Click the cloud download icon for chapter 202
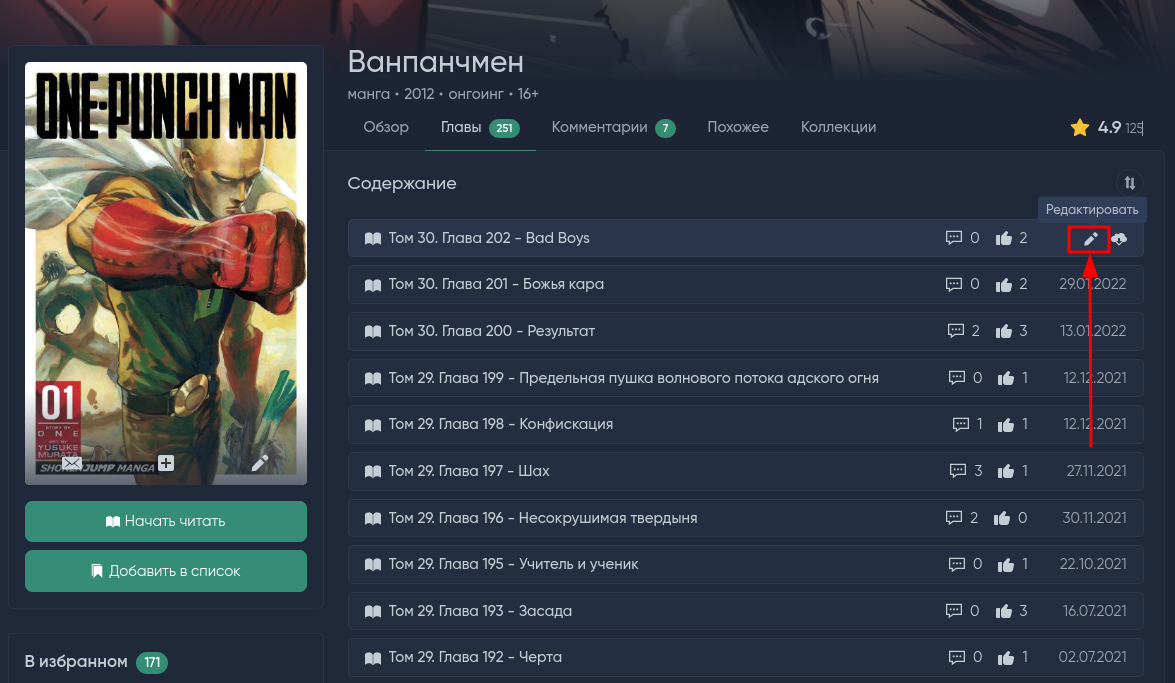 (x=1119, y=239)
